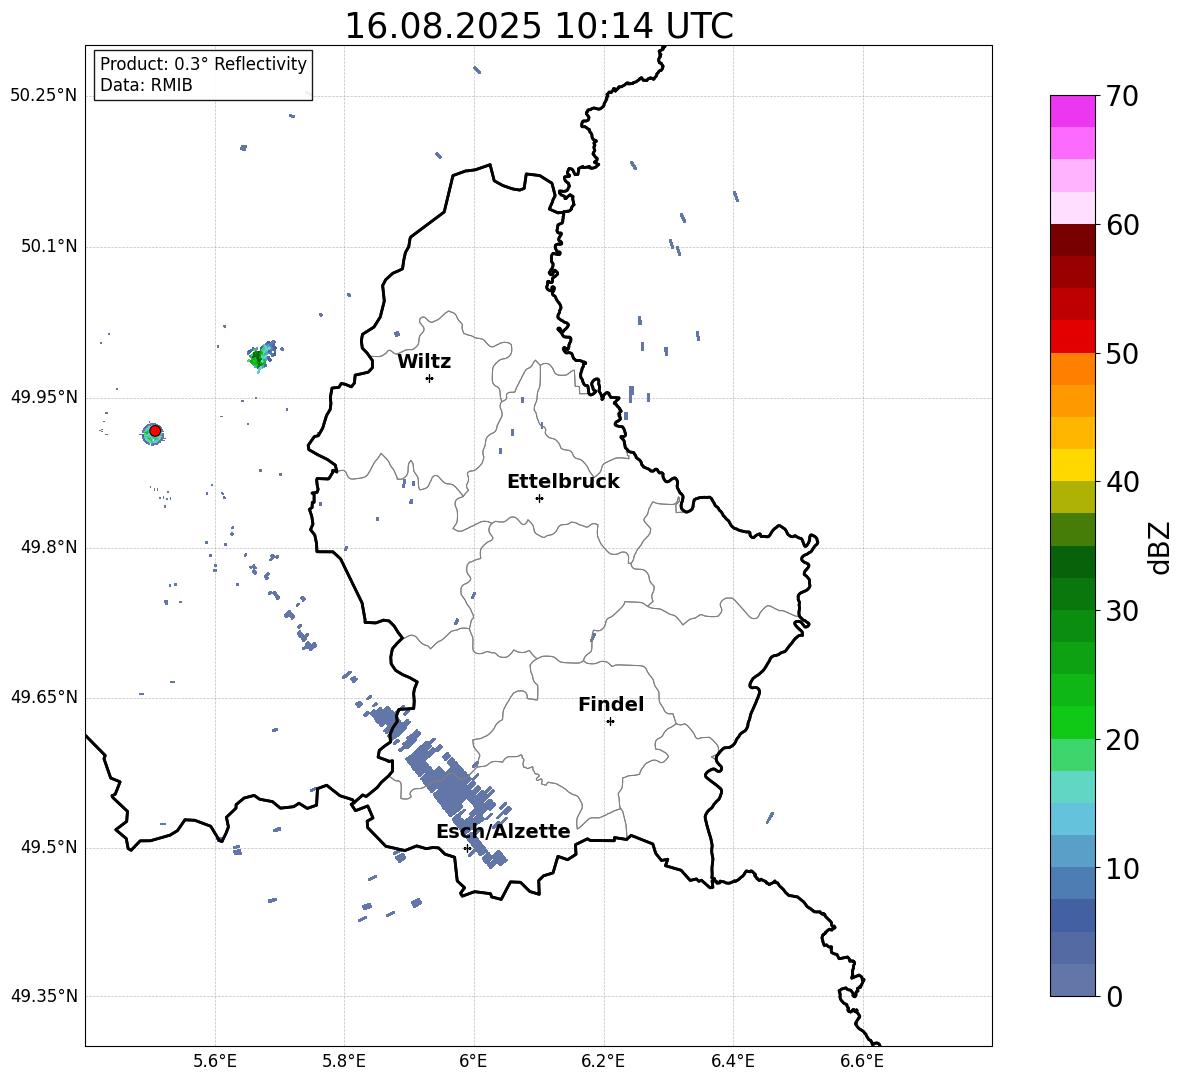The image size is (1184, 1081).
Task: Click the 49.65°N latitude label
Action: pyautogui.click(x=44, y=697)
